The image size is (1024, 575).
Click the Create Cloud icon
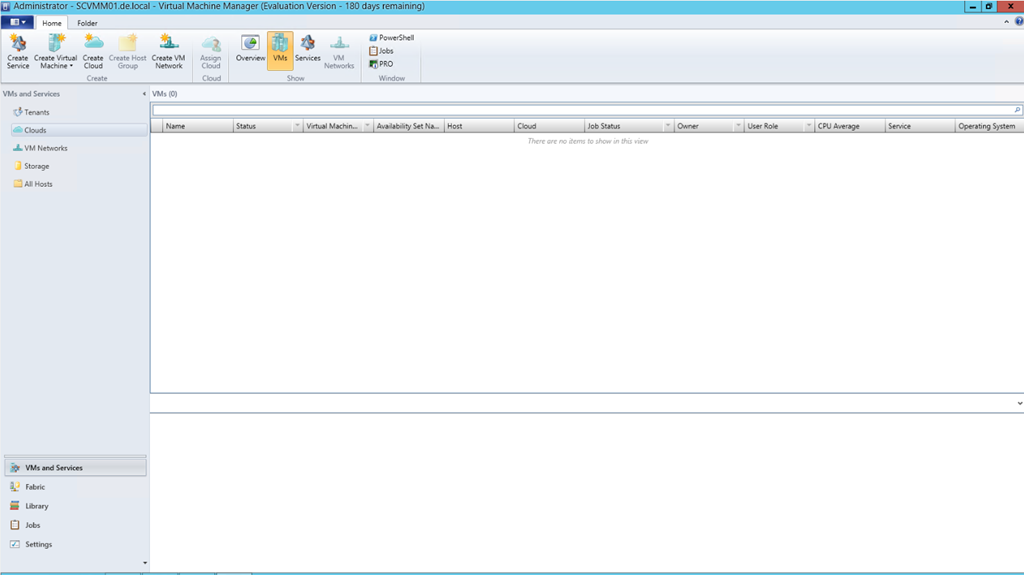click(93, 51)
